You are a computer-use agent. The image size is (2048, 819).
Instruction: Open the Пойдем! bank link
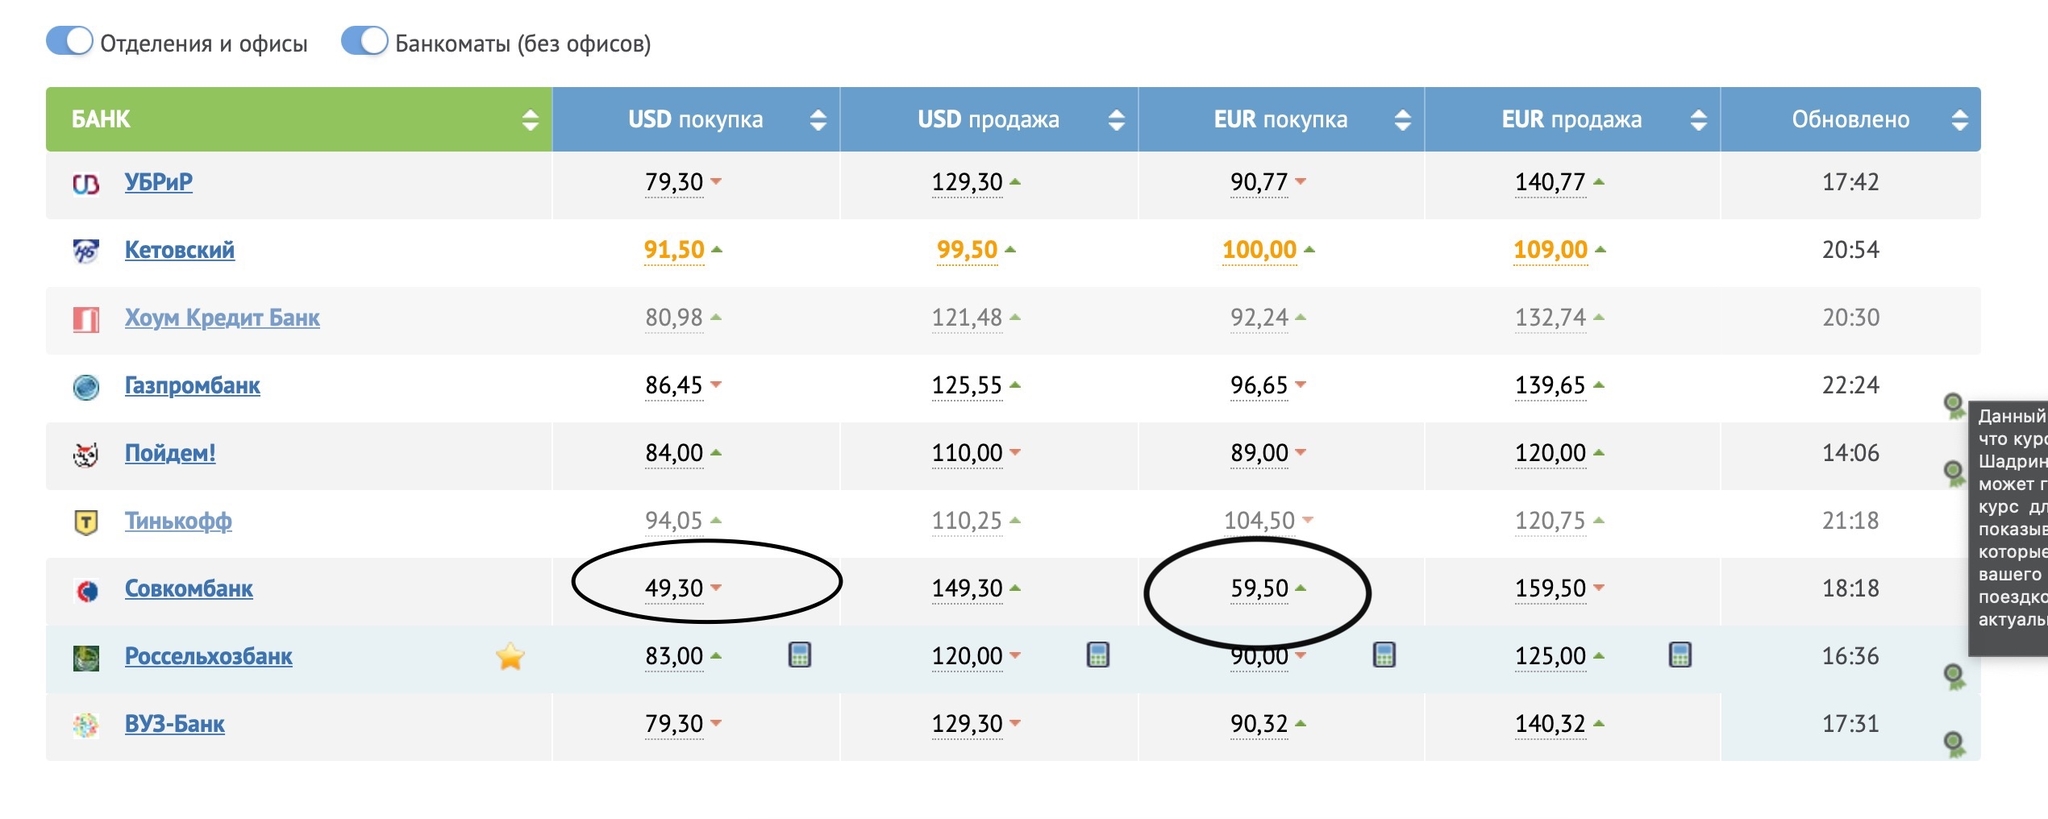pyautogui.click(x=170, y=453)
